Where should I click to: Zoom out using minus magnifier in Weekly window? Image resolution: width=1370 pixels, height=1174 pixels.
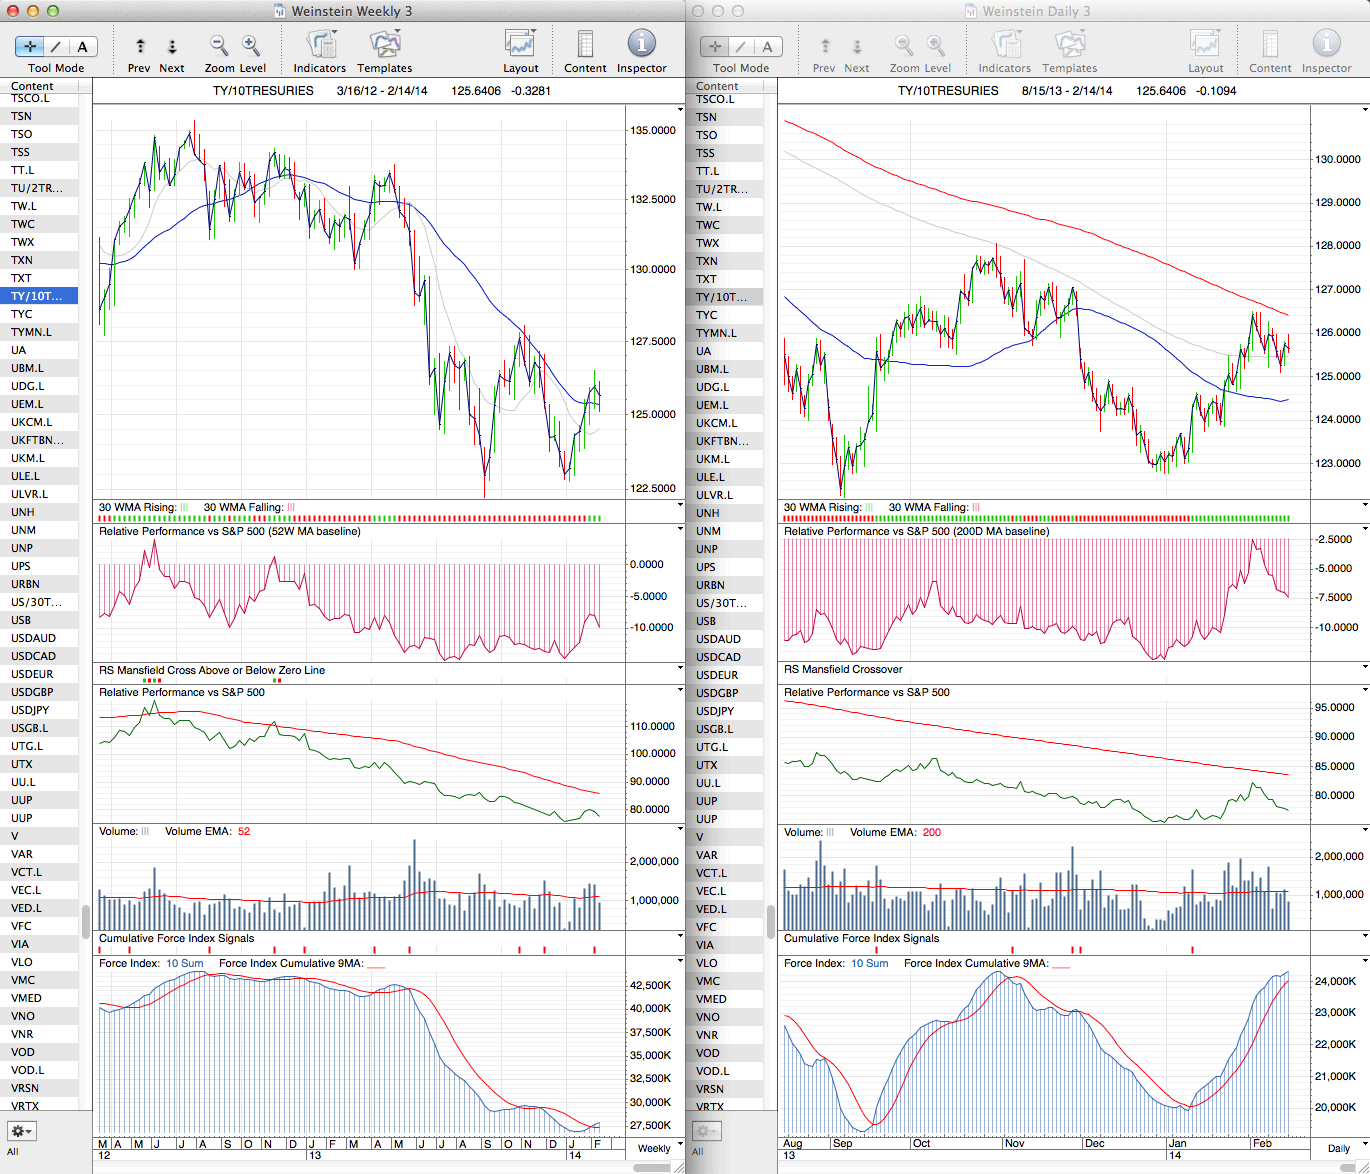click(218, 45)
